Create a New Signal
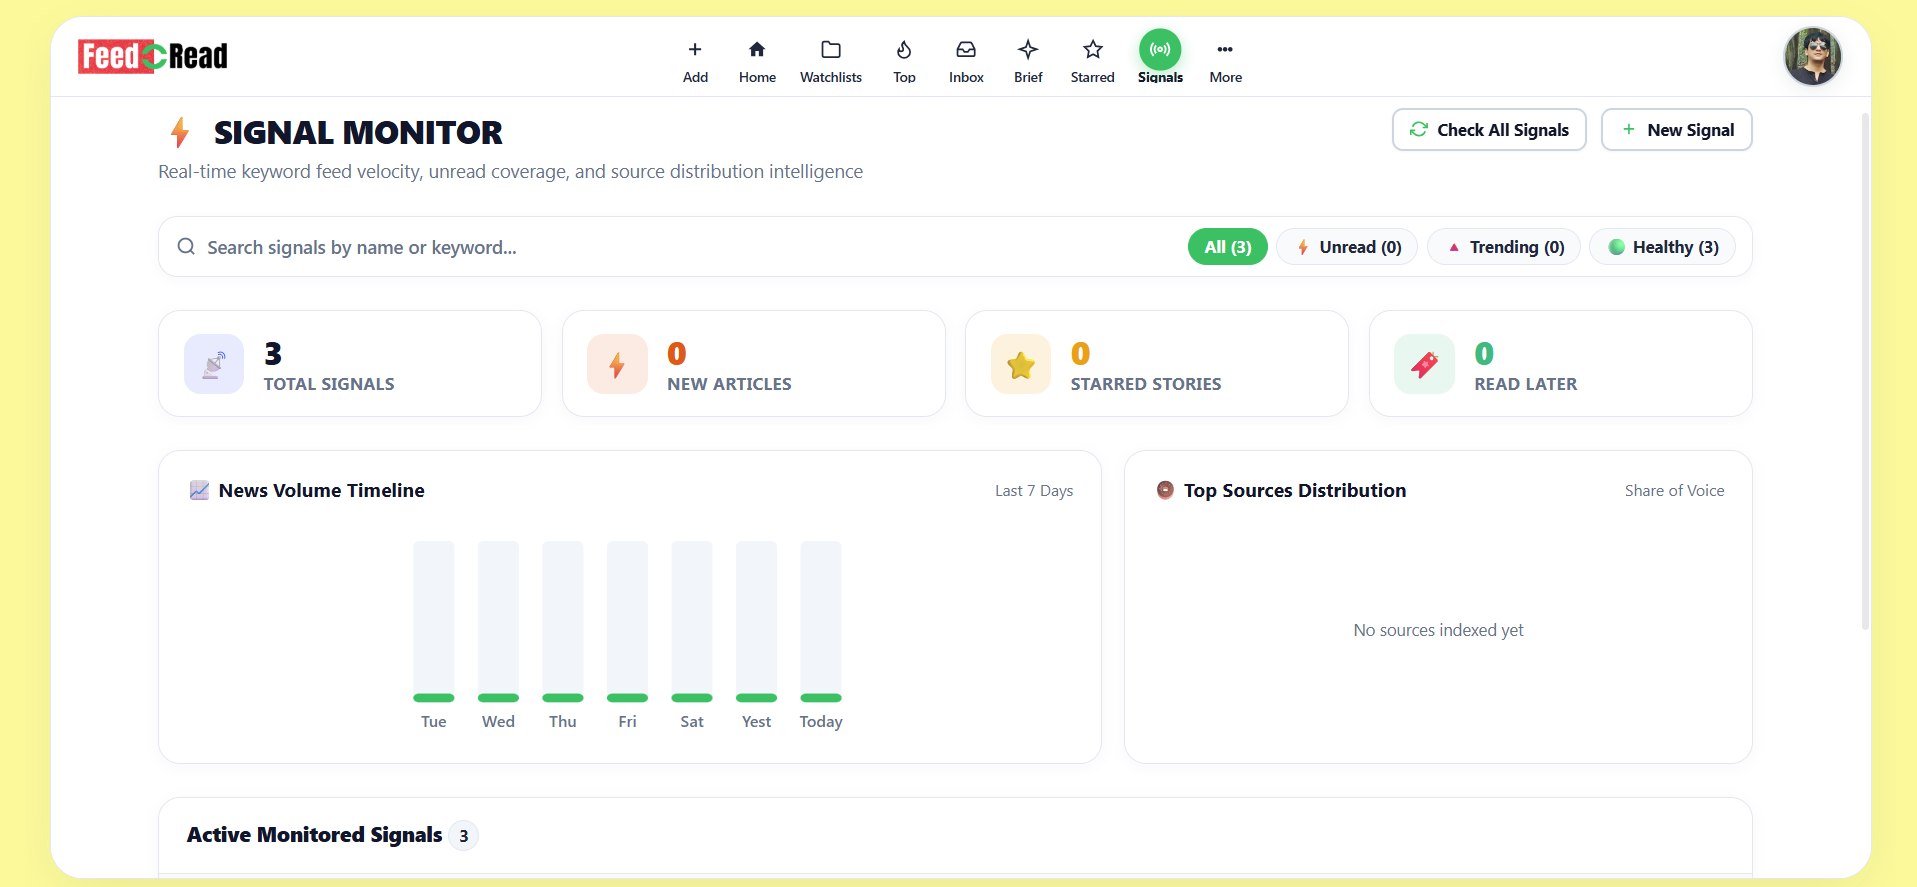1917x887 pixels. click(x=1677, y=130)
